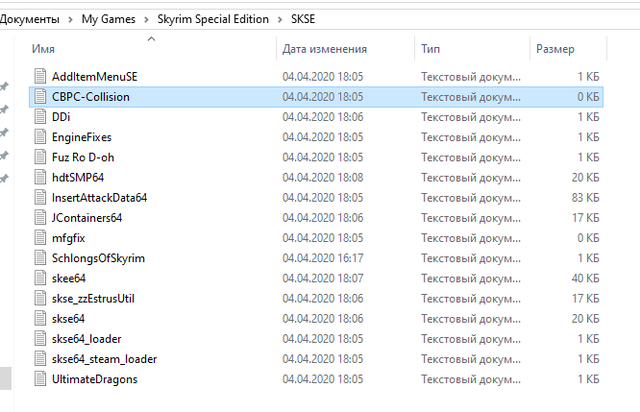
Task: Expand breadcrumb chevron after Документы
Action: pyautogui.click(x=69, y=19)
